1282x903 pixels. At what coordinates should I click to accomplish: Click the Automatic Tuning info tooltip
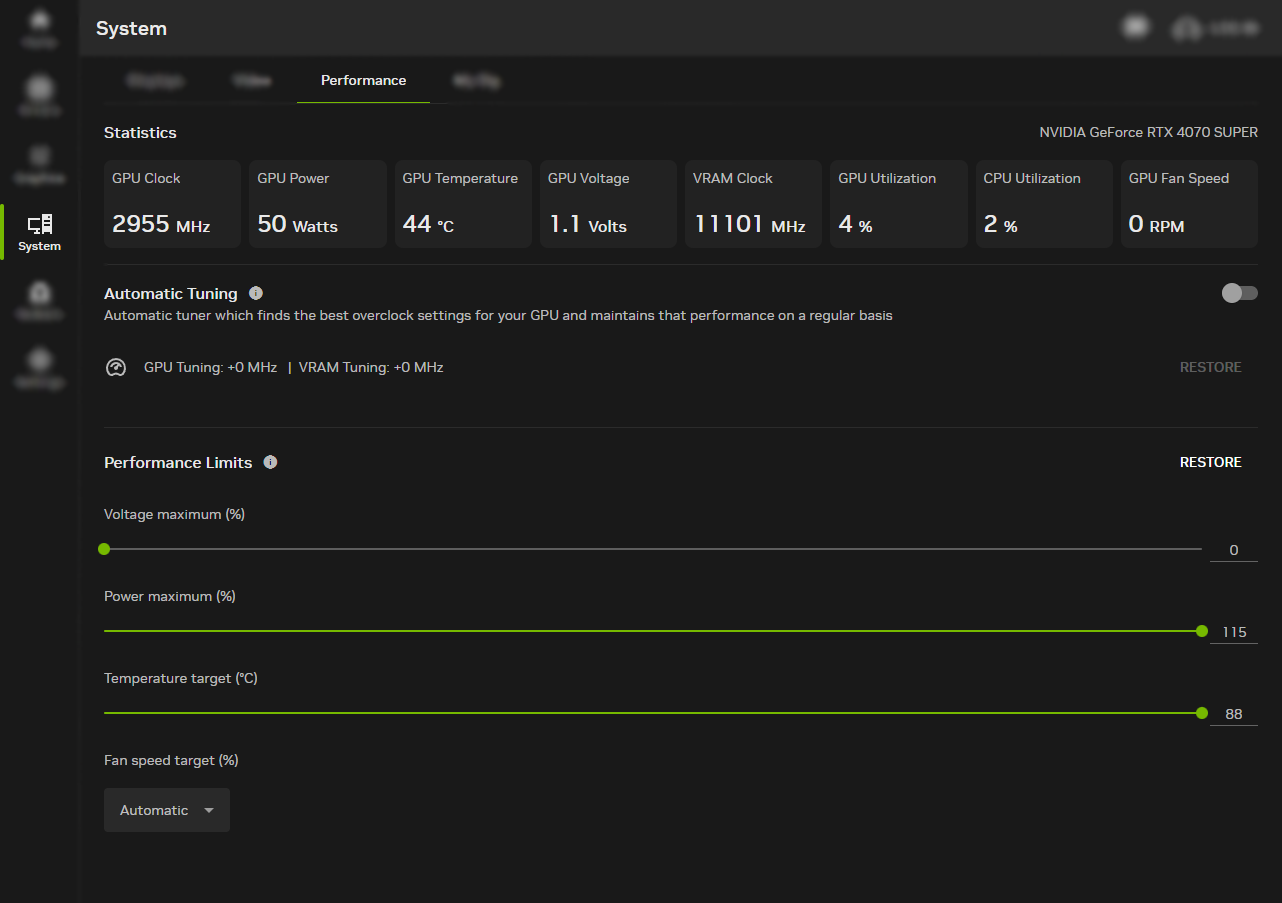256,292
